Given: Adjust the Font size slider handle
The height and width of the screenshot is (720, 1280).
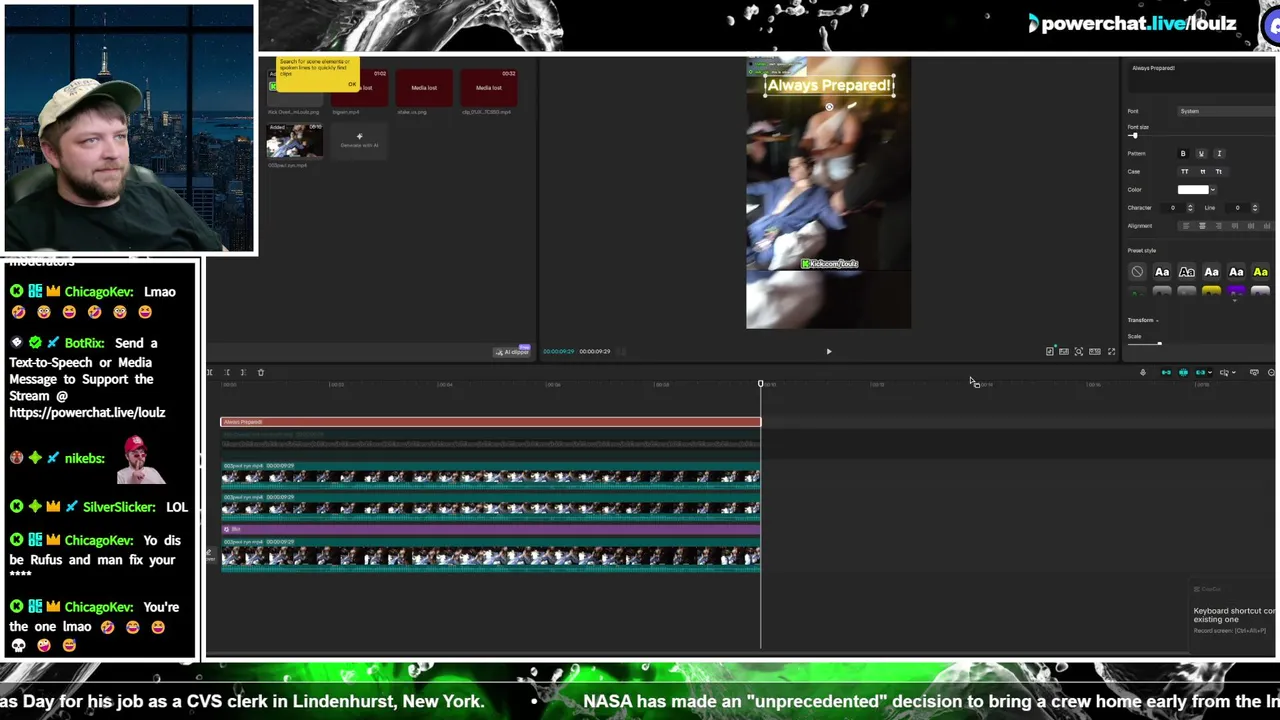Looking at the screenshot, I should (x=1133, y=136).
